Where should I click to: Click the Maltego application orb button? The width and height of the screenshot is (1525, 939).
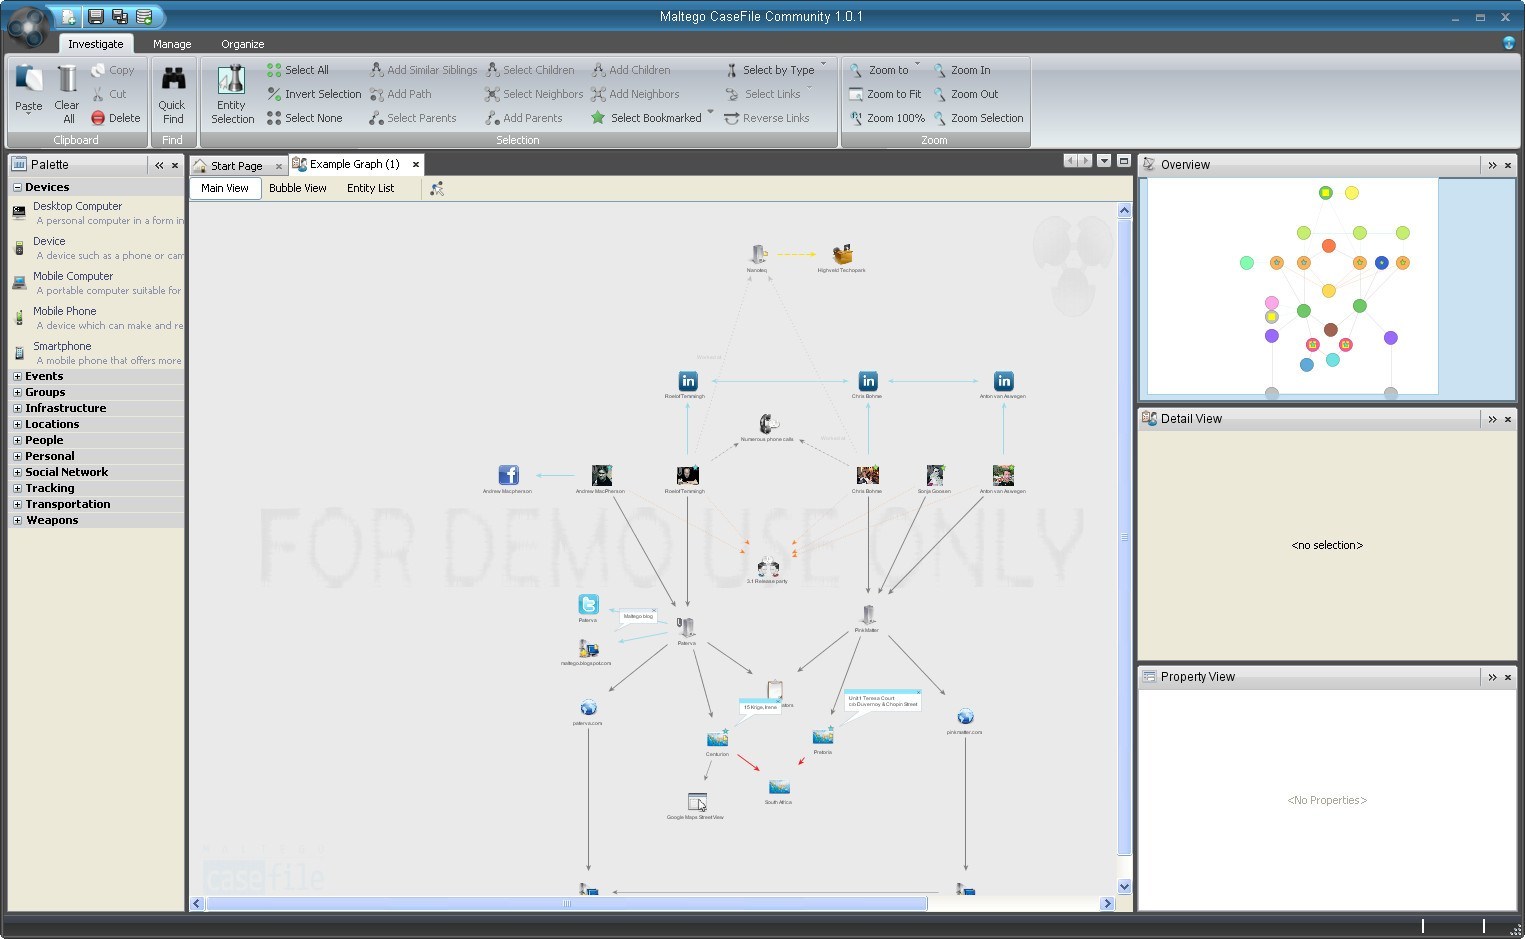click(27, 27)
